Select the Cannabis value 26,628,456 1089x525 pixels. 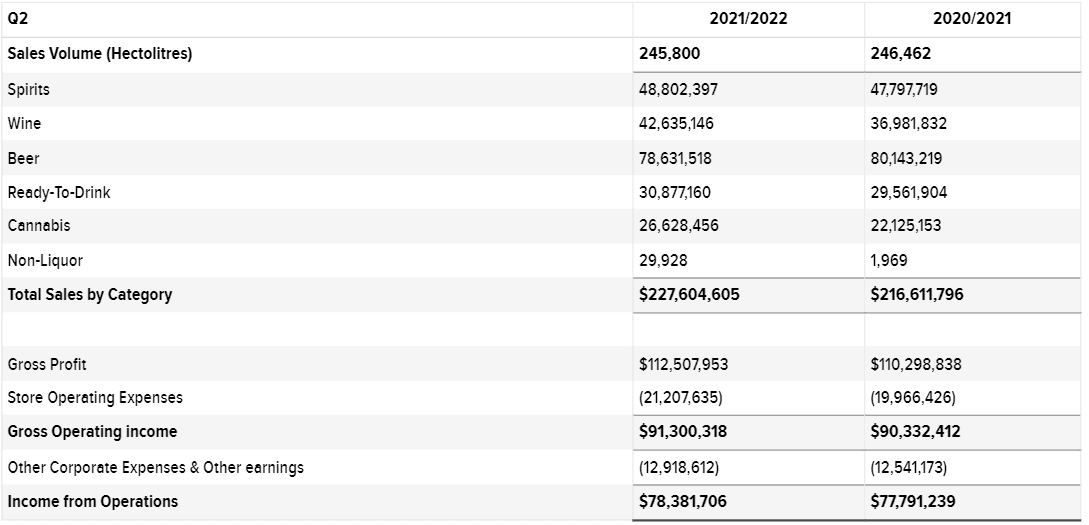click(679, 226)
